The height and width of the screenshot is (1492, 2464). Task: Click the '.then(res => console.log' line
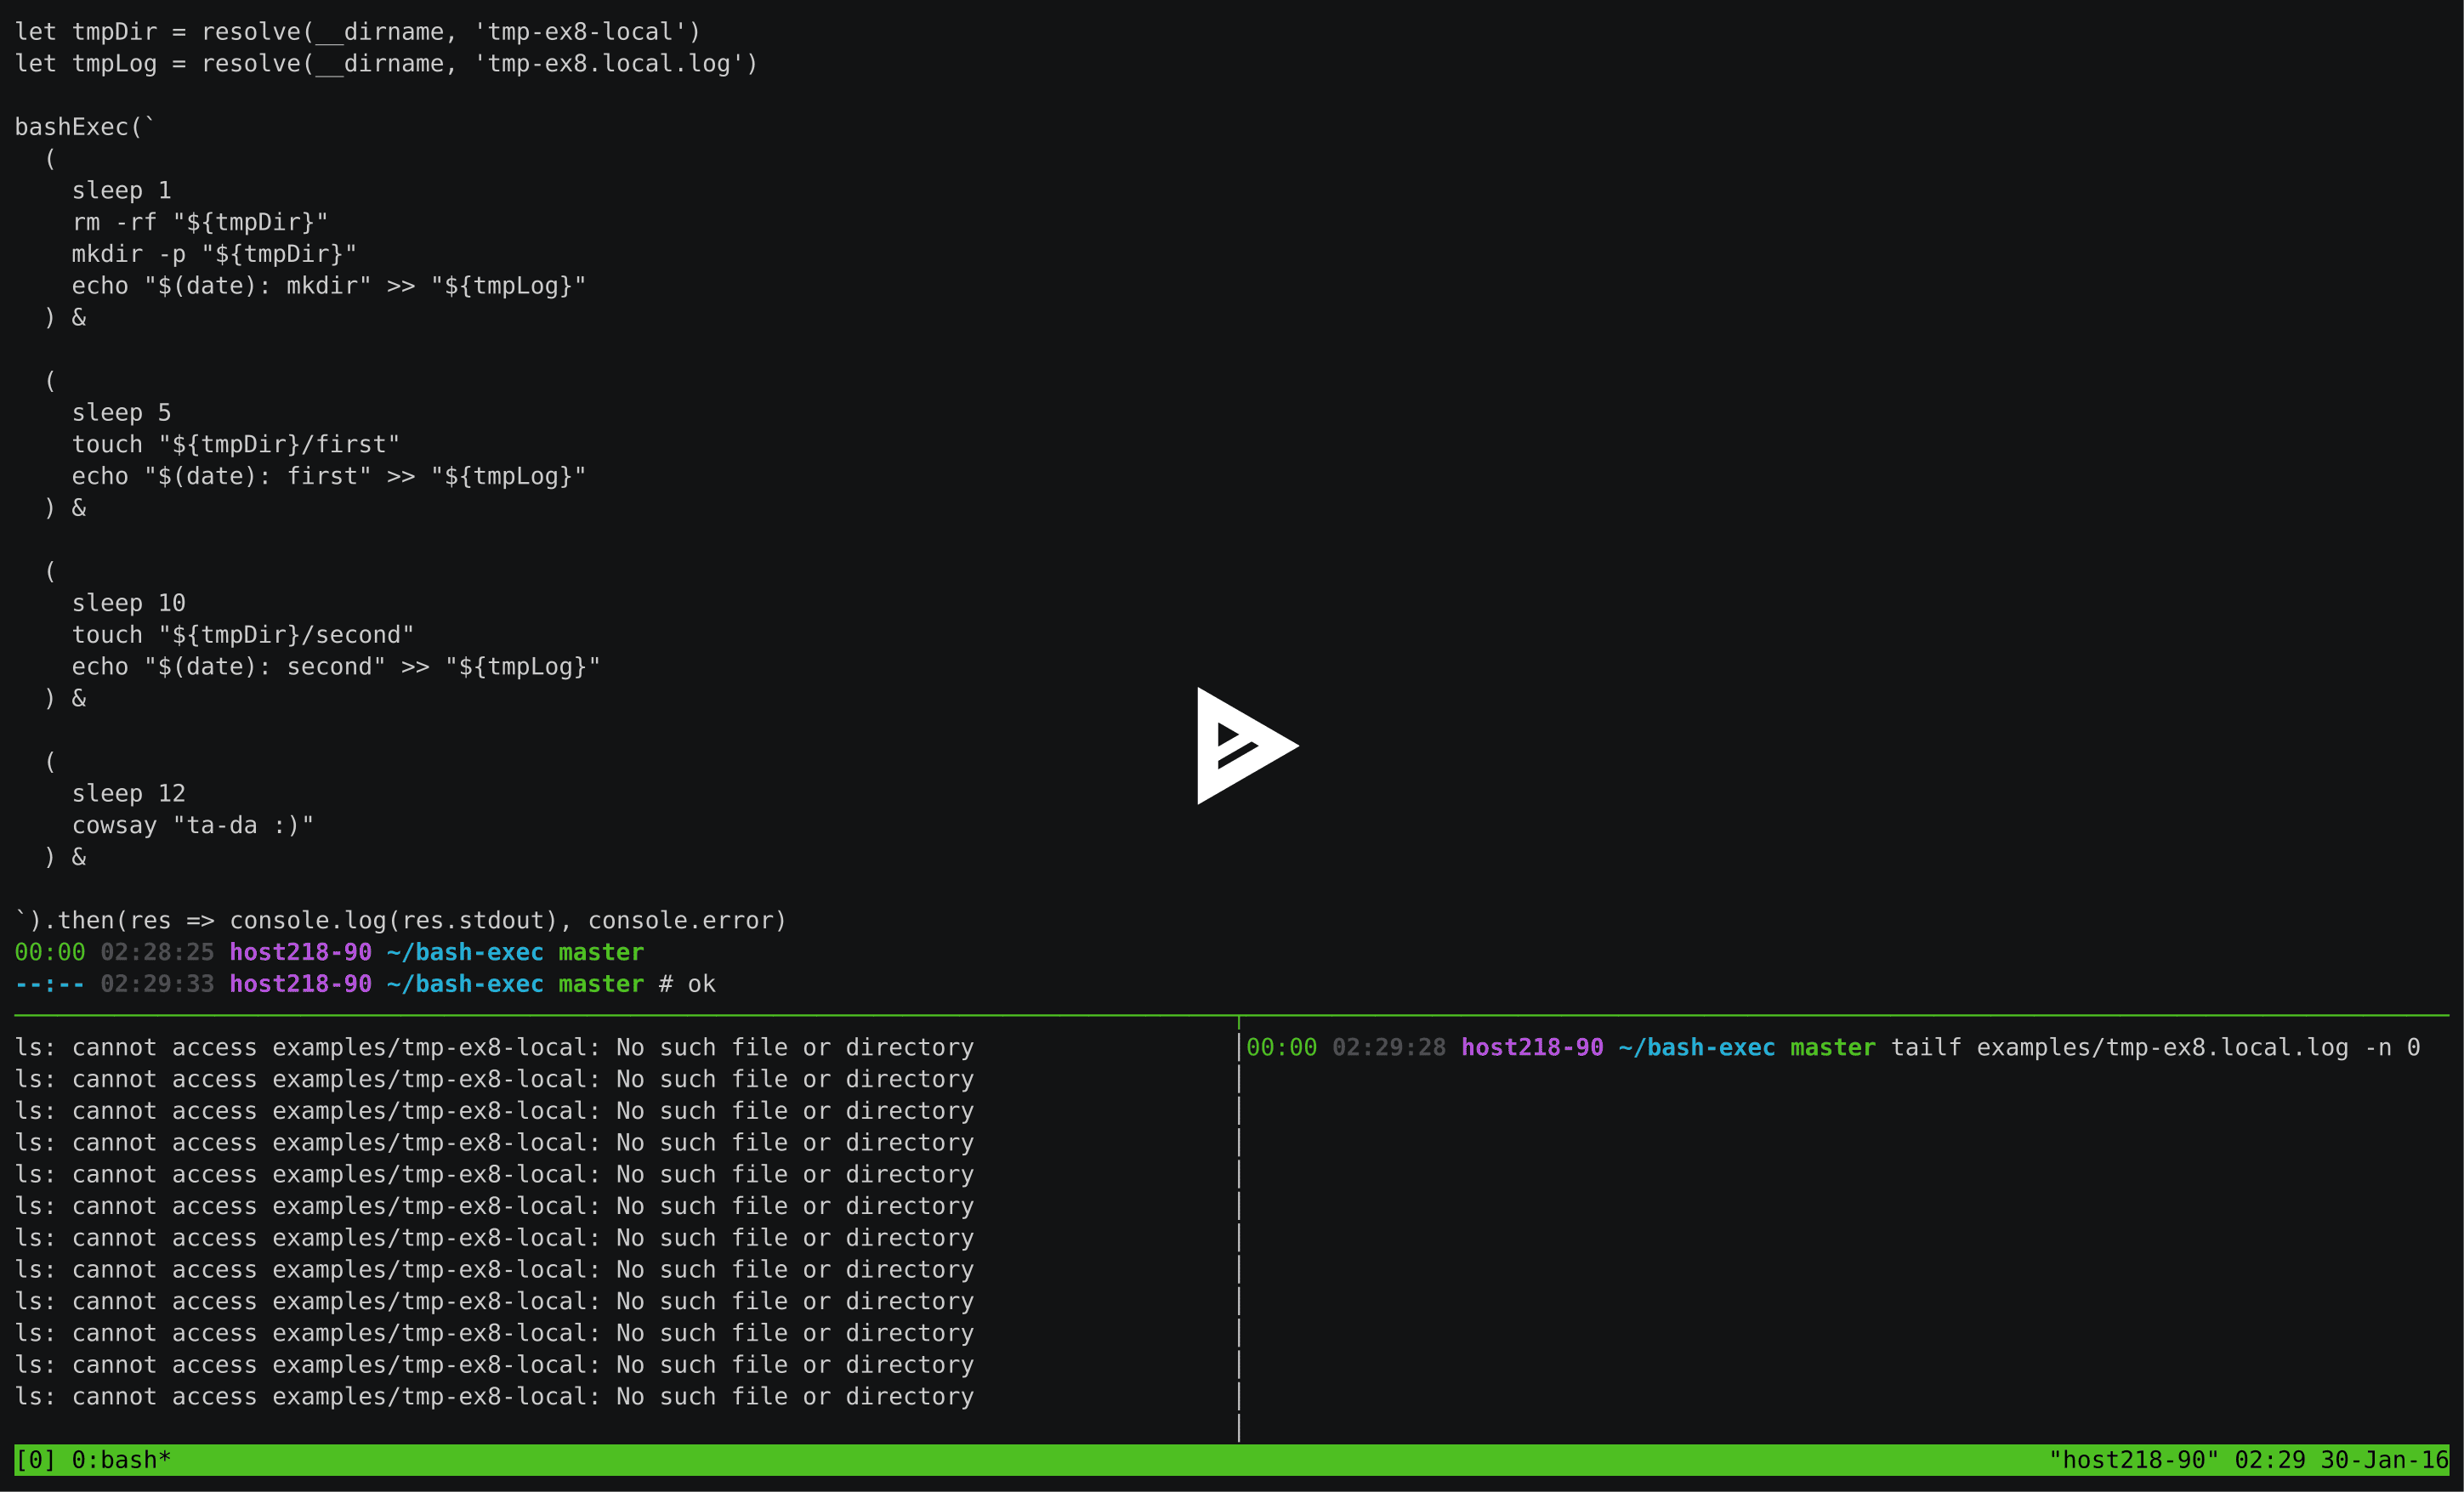(400, 921)
